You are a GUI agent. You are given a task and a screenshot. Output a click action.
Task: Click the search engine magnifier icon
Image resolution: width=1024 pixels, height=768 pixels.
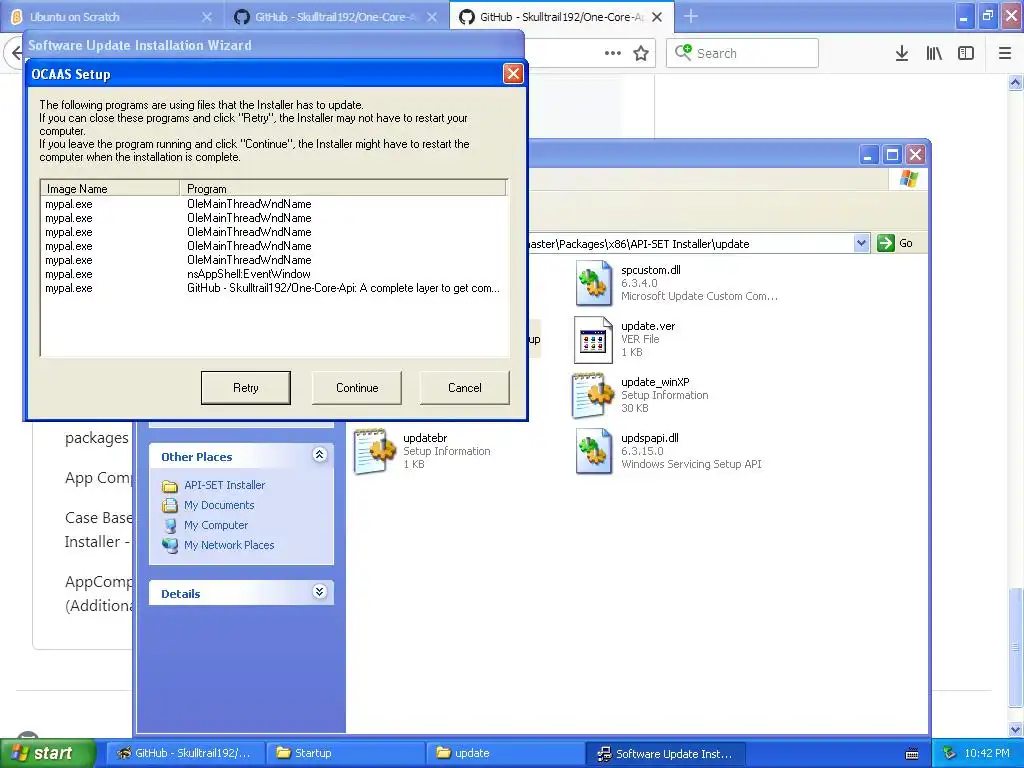683,52
